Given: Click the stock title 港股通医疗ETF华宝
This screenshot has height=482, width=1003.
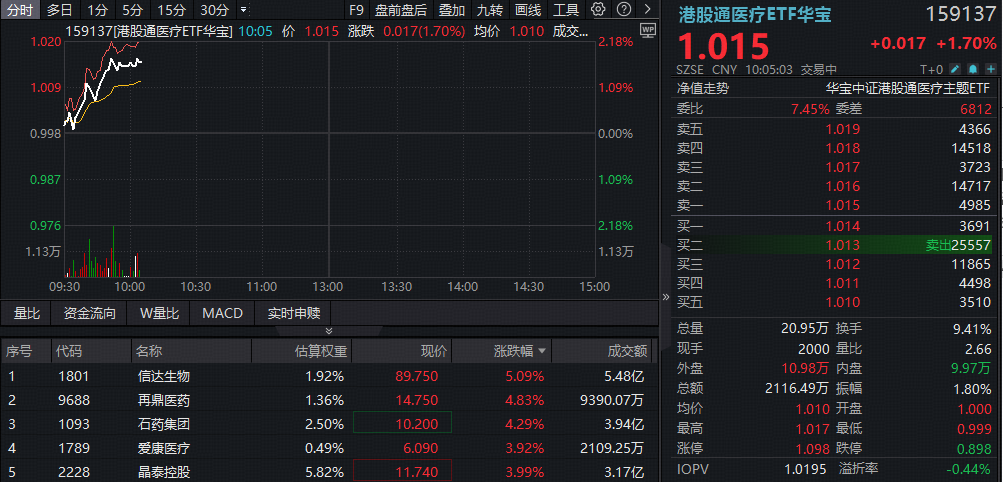Looking at the screenshot, I should pyautogui.click(x=755, y=14).
